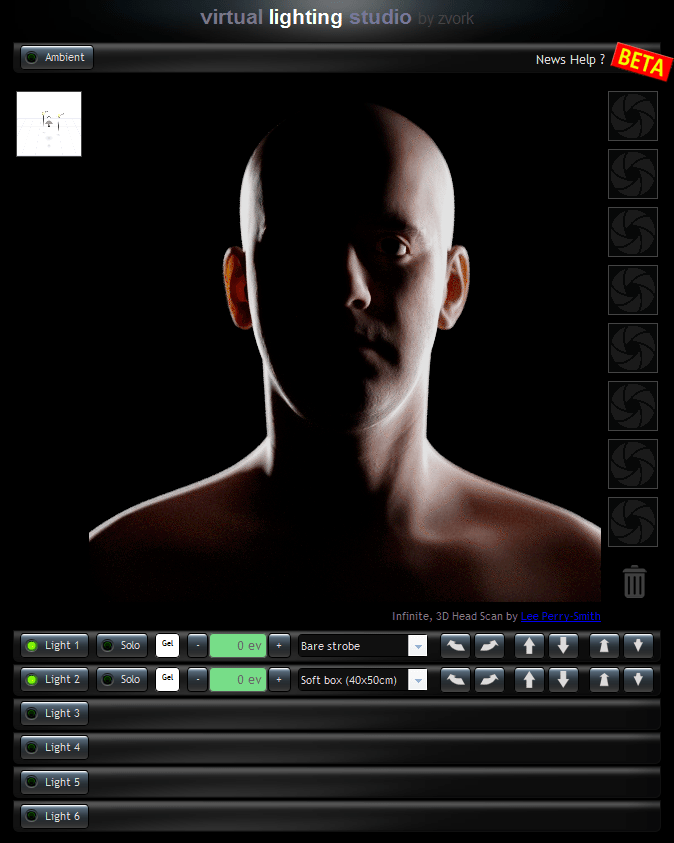
Task: Rotate Light 1 to the right
Action: [488, 646]
